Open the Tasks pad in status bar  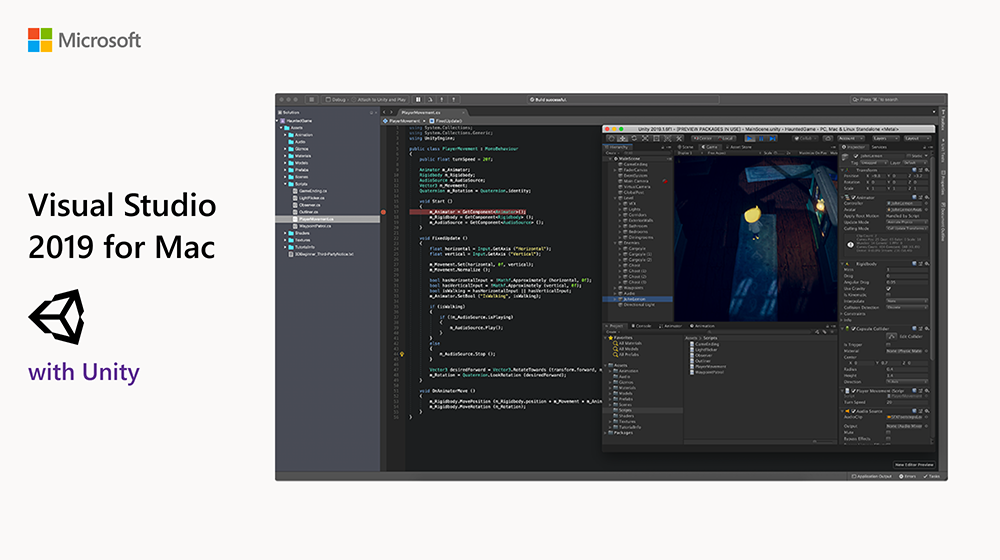(932, 476)
